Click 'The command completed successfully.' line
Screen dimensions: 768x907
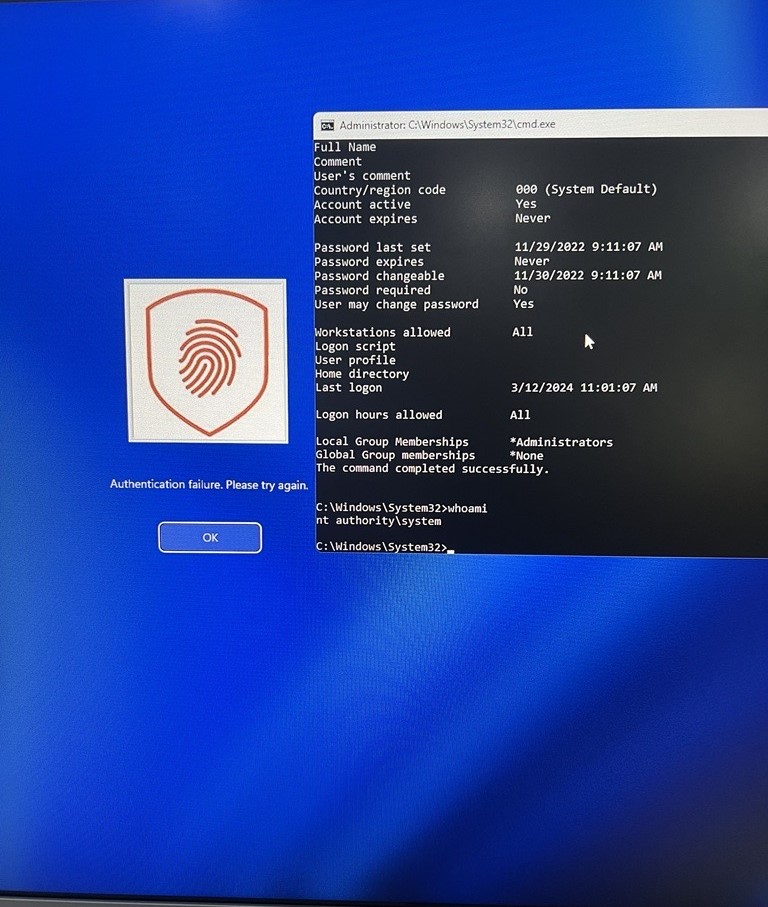[x=432, y=469]
